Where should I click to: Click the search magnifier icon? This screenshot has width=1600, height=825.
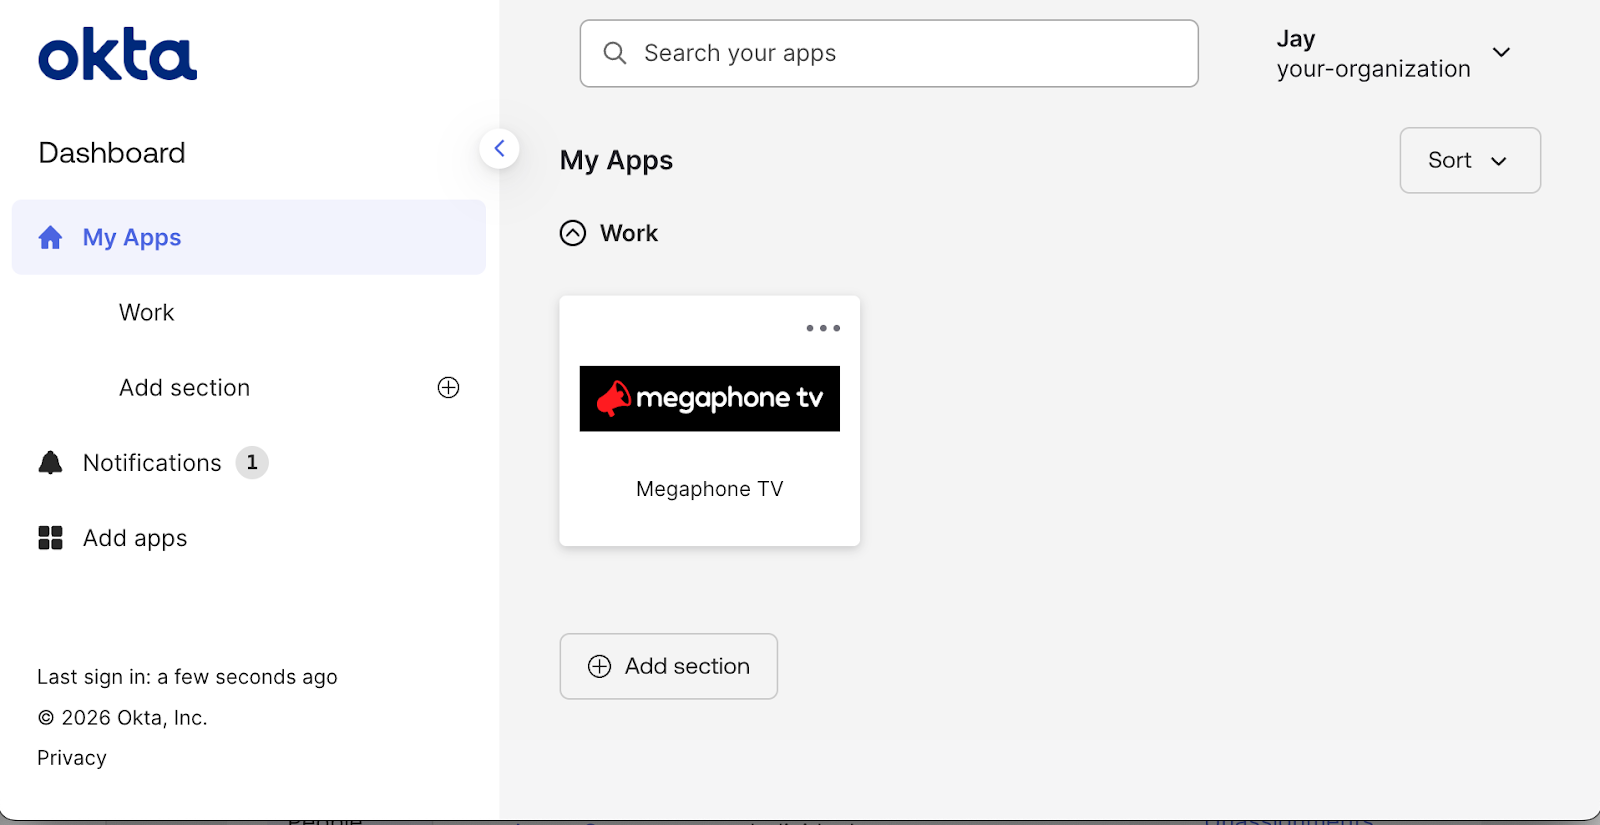615,53
